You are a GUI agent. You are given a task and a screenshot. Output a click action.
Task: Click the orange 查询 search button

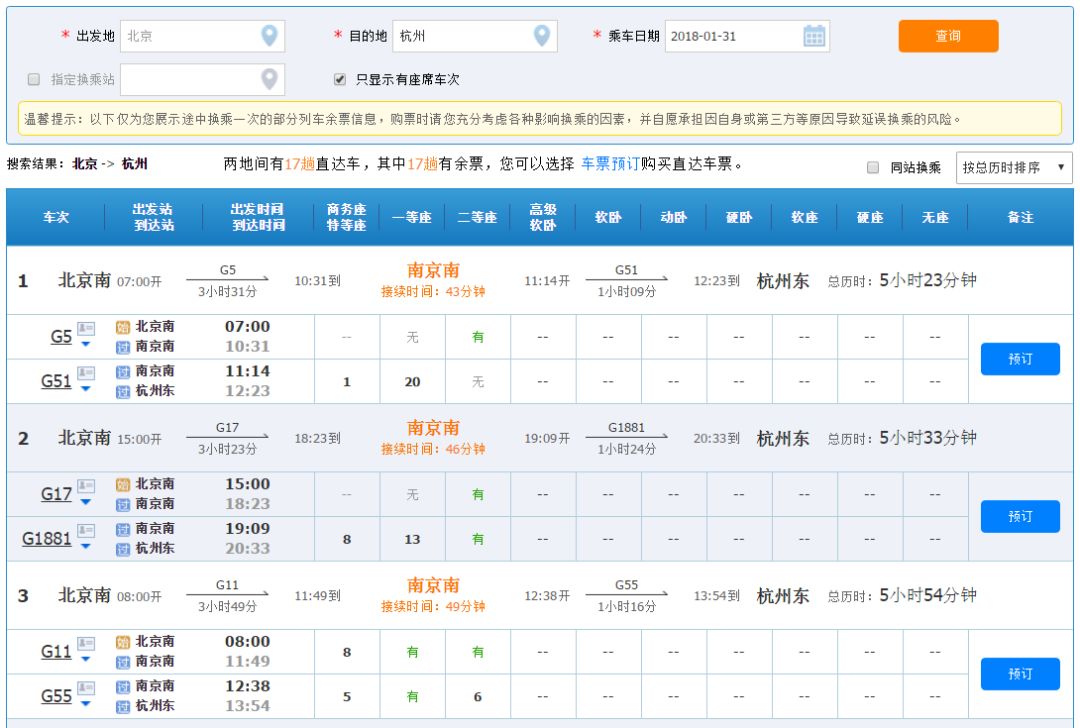tap(948, 36)
